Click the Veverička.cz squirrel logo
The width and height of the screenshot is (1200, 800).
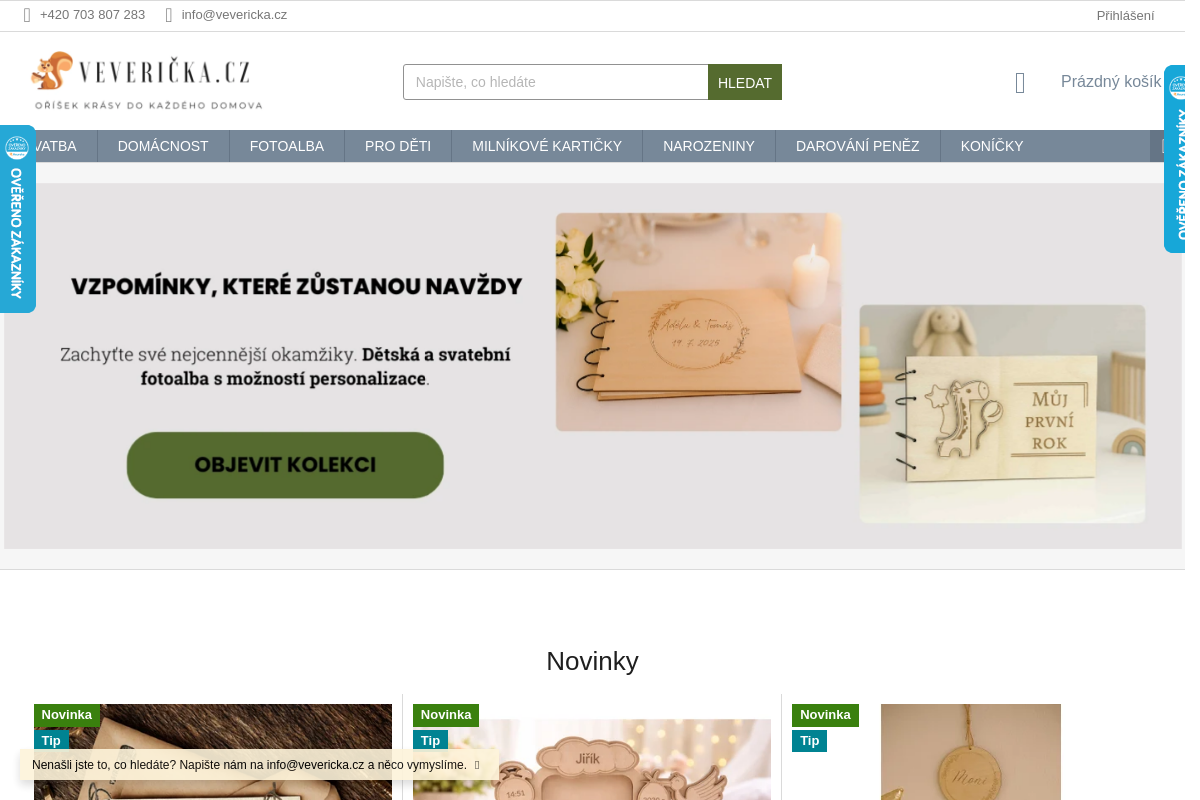click(x=148, y=81)
